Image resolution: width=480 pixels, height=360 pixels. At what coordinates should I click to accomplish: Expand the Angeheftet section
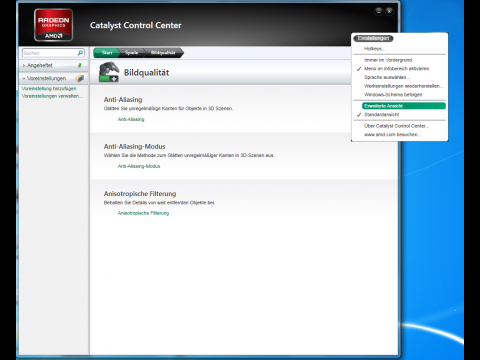click(x=53, y=65)
